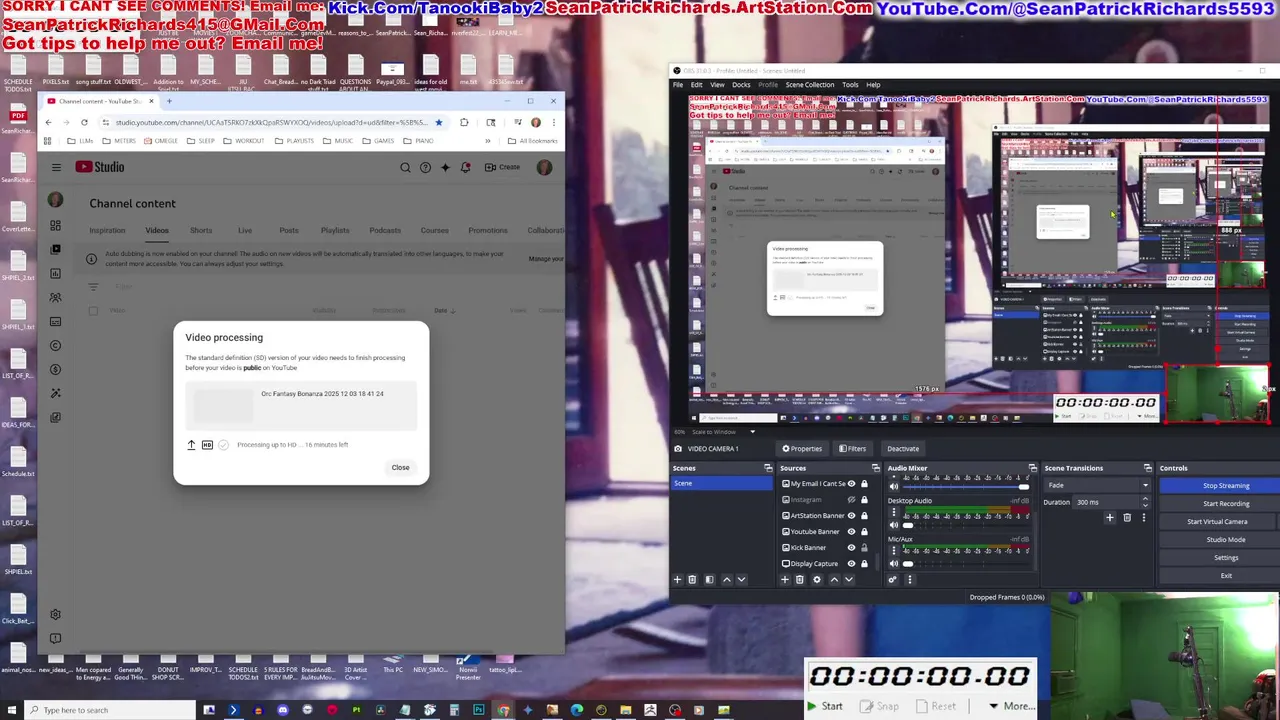The image size is (1280, 720).
Task: Open source Properties button in OBS
Action: coord(802,449)
